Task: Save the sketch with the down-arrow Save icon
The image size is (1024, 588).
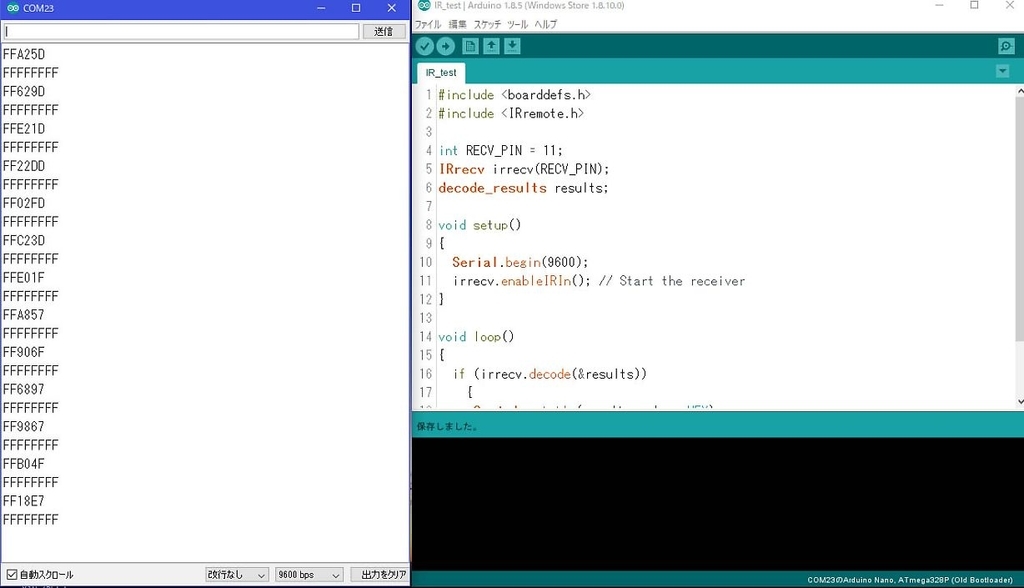Action: tap(513, 46)
